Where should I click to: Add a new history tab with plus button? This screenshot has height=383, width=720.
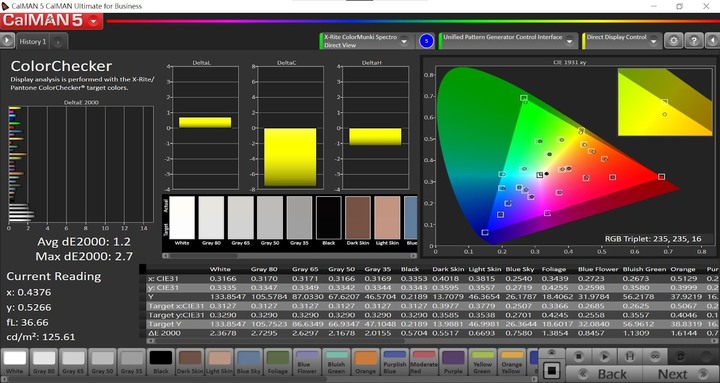point(58,42)
